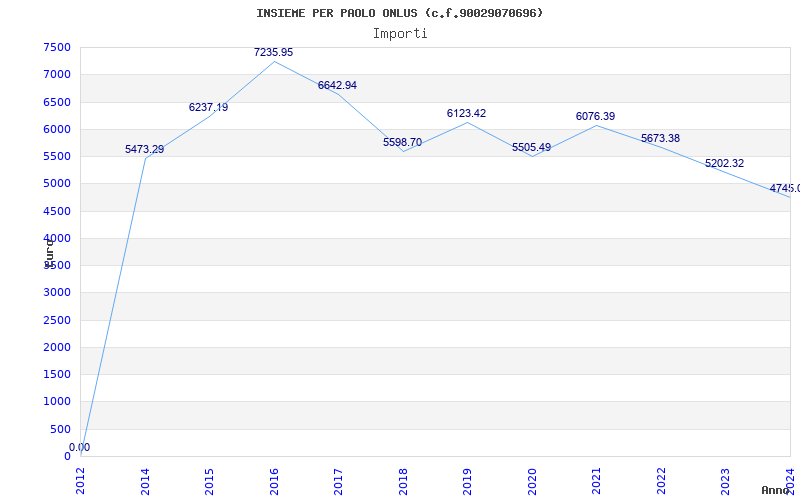Click the 2012 year axis label
The width and height of the screenshot is (800, 500).
[x=81, y=481]
